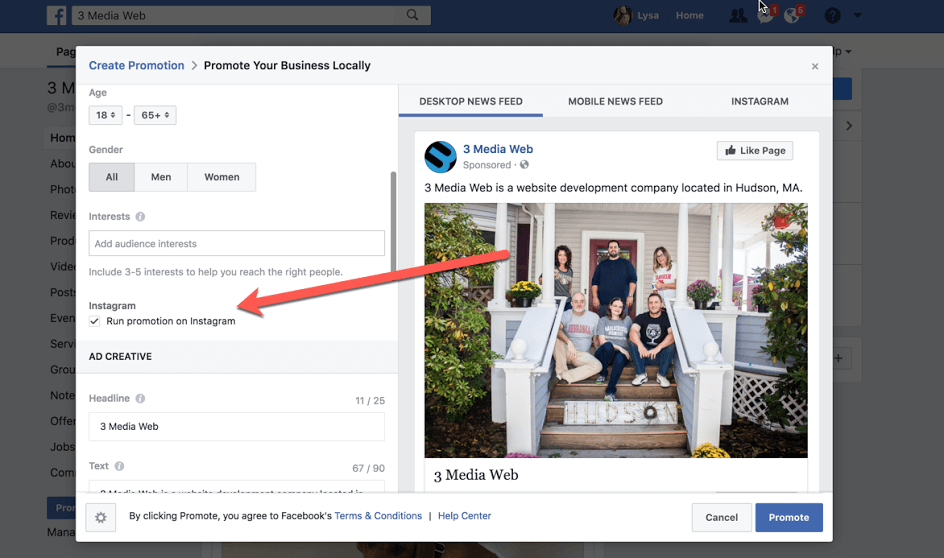Switch to Mobile News Feed tab
This screenshot has width=944, height=558.
point(615,101)
